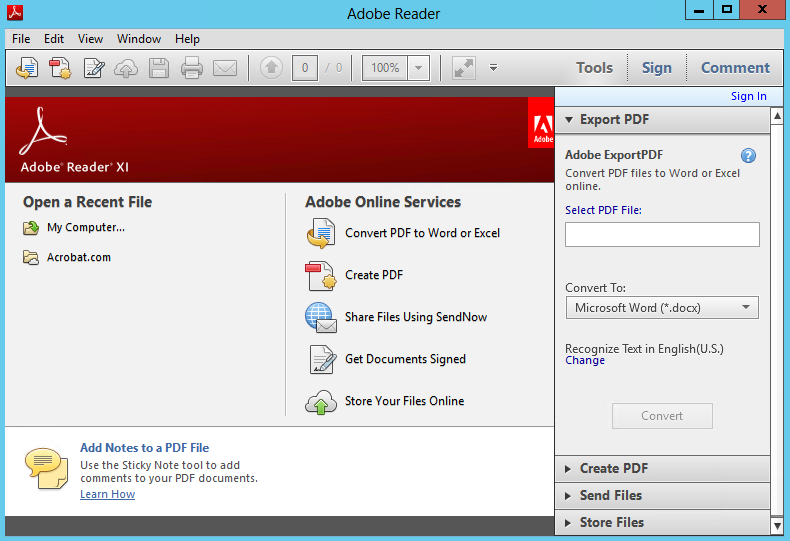Click the read mode expand arrows icon
Screen dimensions: 790x541
click(464, 68)
